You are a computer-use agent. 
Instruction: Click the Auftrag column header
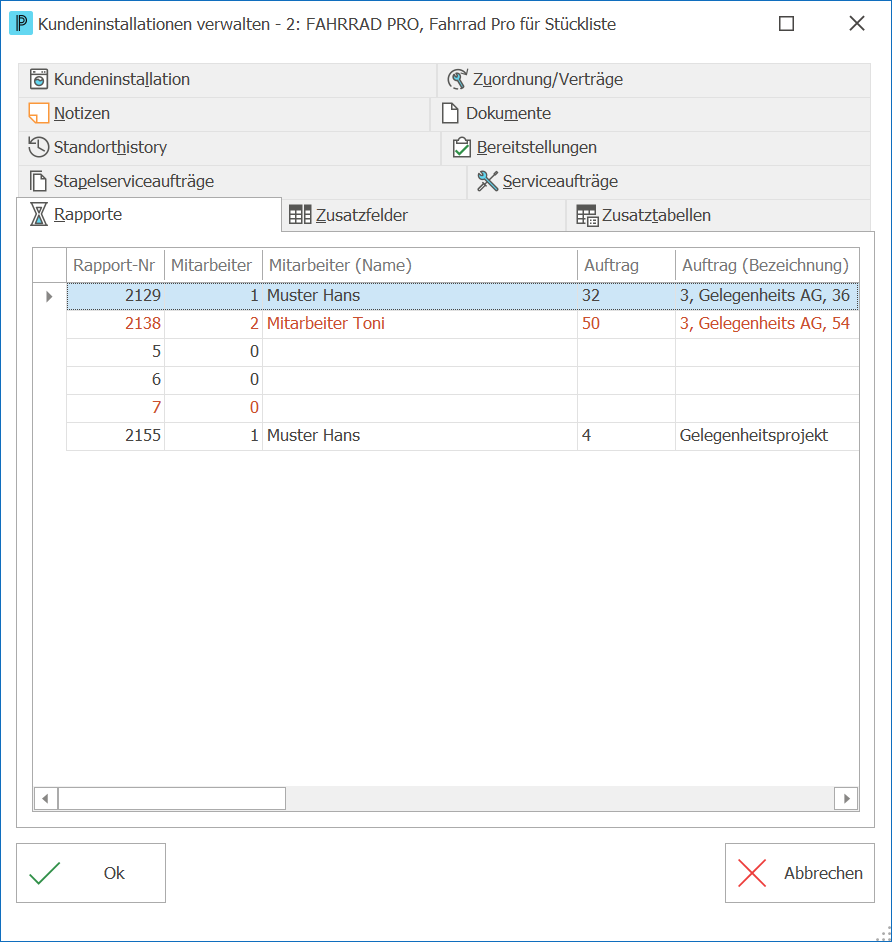click(627, 265)
